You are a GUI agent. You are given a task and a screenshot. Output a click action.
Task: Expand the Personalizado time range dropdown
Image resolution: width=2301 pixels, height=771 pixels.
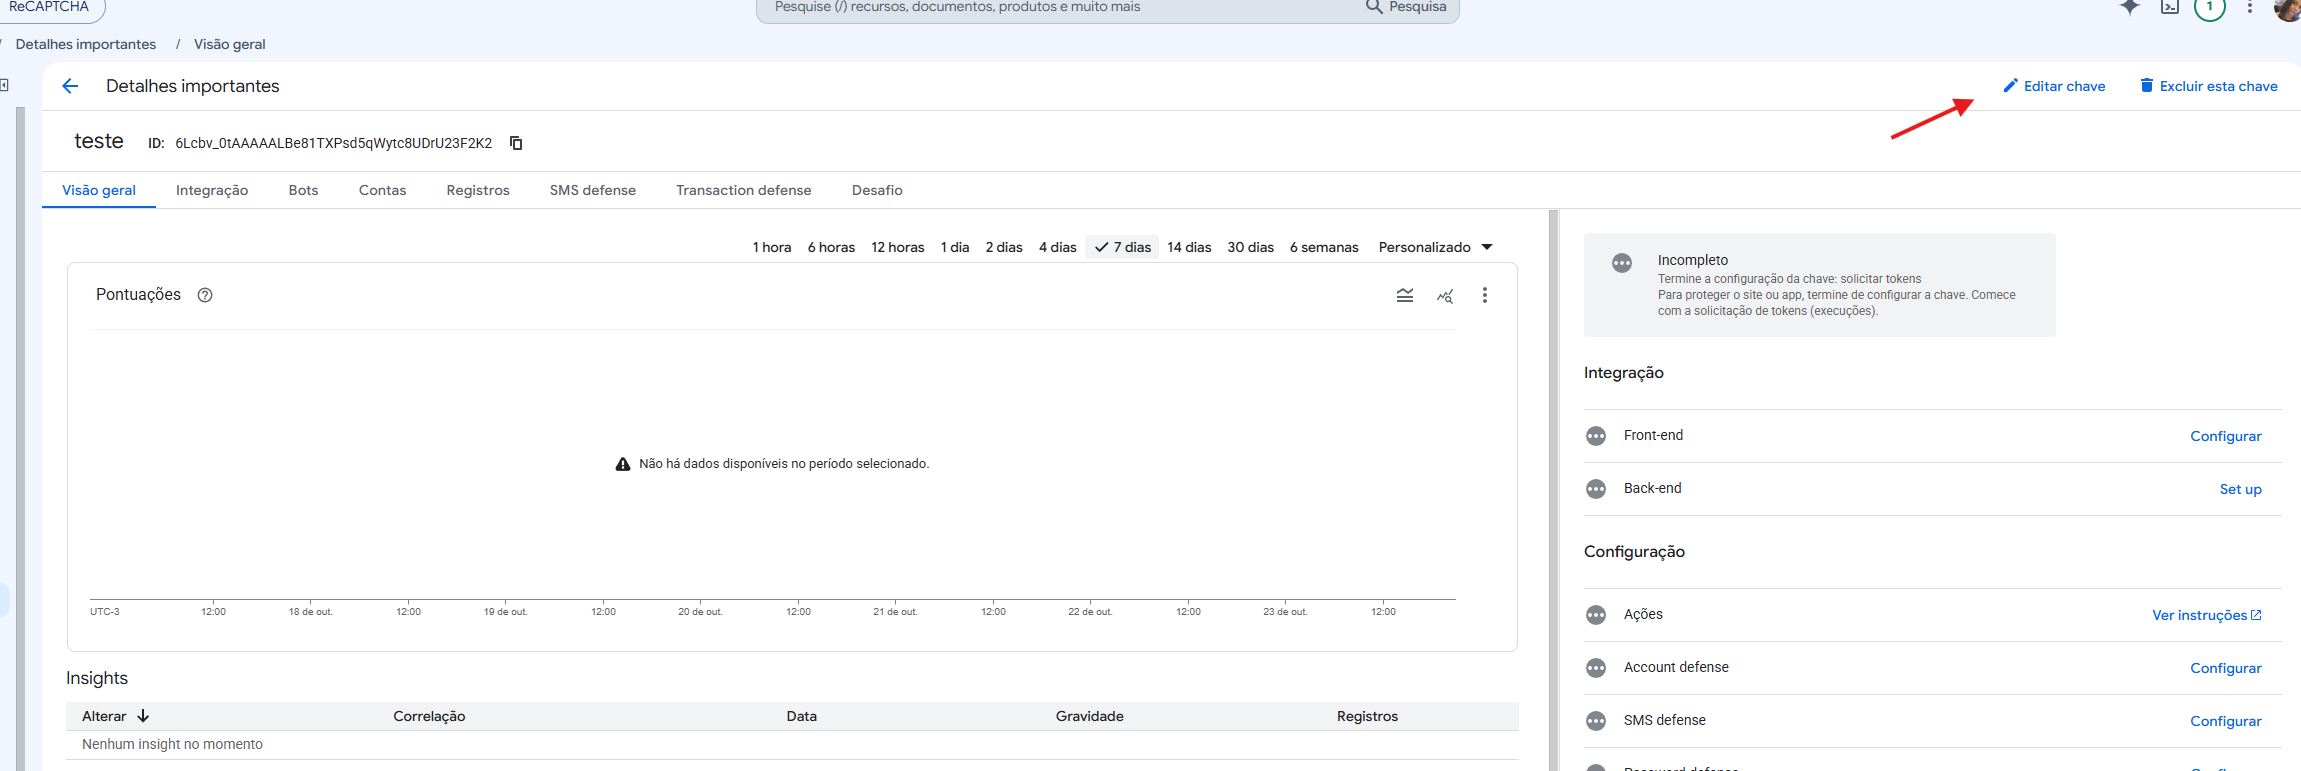[1435, 247]
